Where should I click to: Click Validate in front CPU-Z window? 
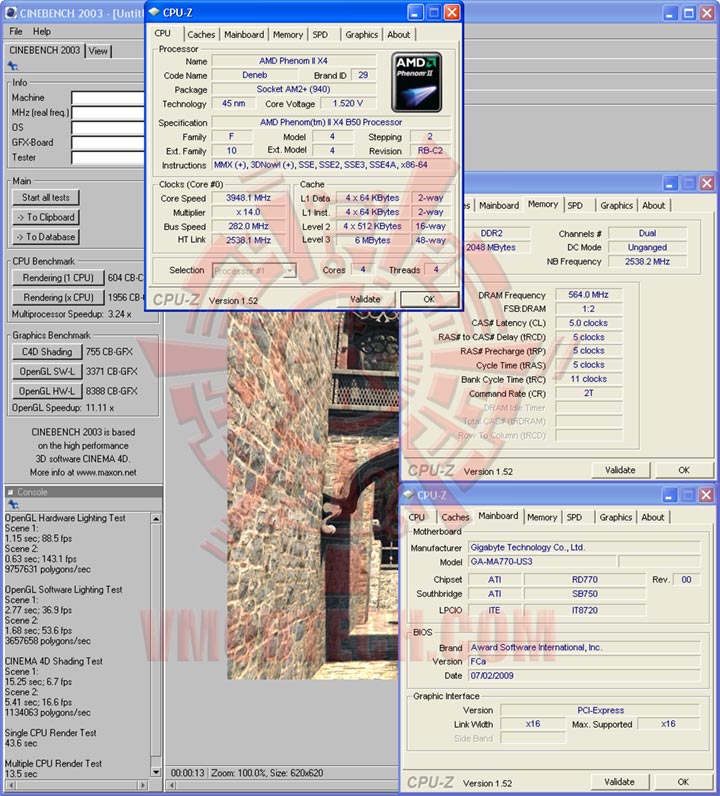365,300
